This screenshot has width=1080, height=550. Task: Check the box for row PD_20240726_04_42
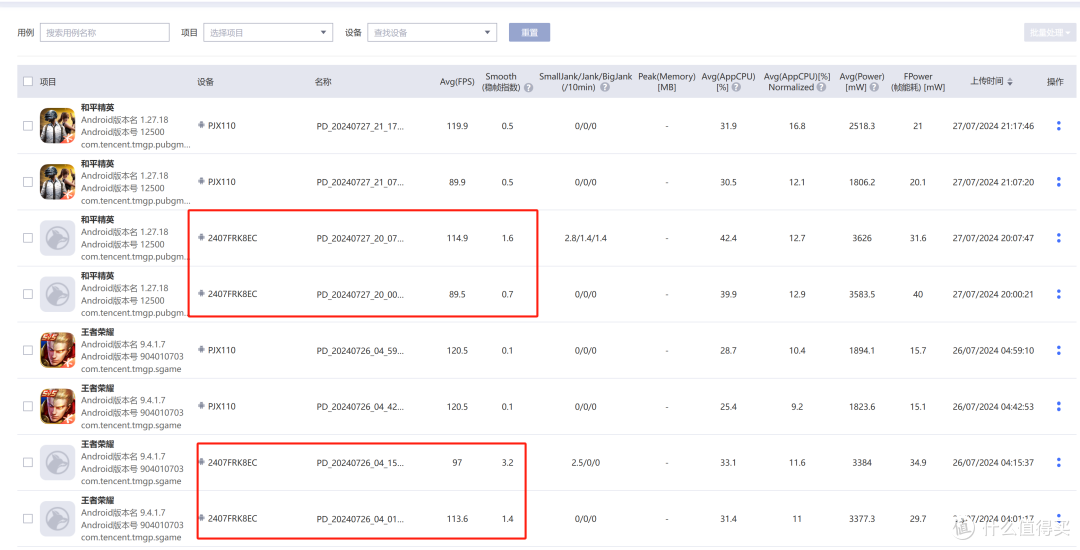point(28,406)
